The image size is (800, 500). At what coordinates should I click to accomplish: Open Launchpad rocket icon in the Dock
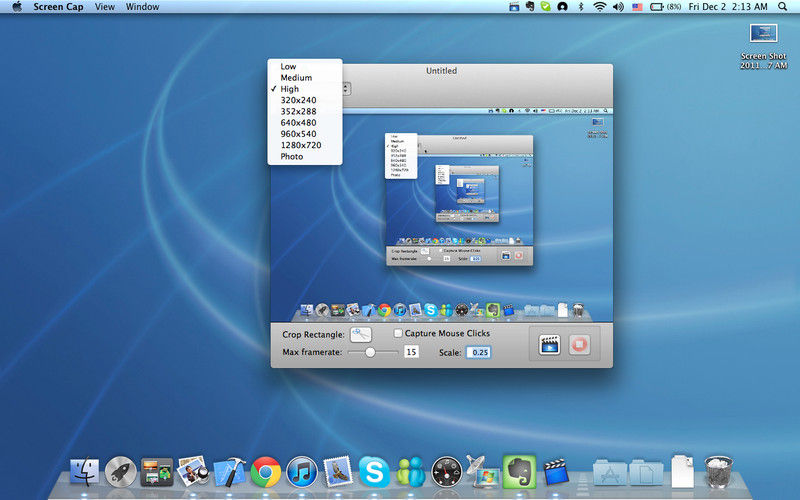(x=120, y=472)
